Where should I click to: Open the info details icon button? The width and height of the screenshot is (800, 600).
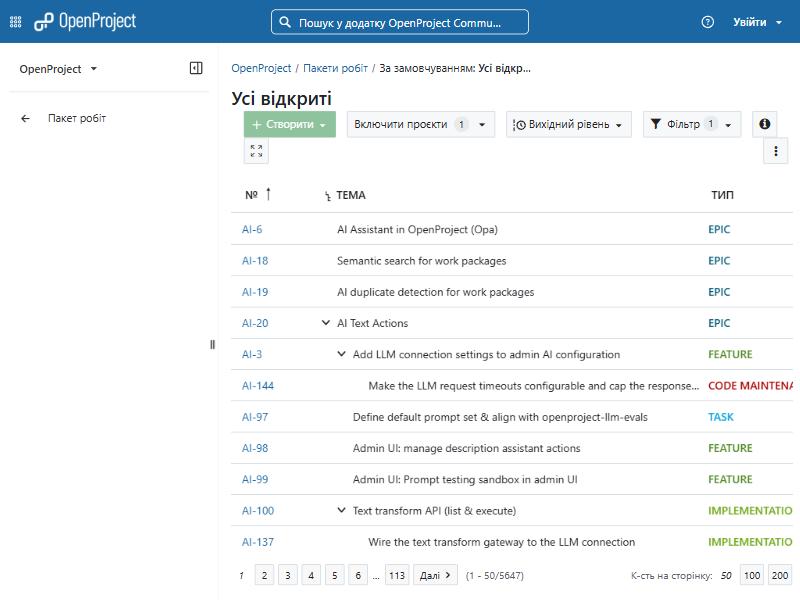click(x=764, y=124)
